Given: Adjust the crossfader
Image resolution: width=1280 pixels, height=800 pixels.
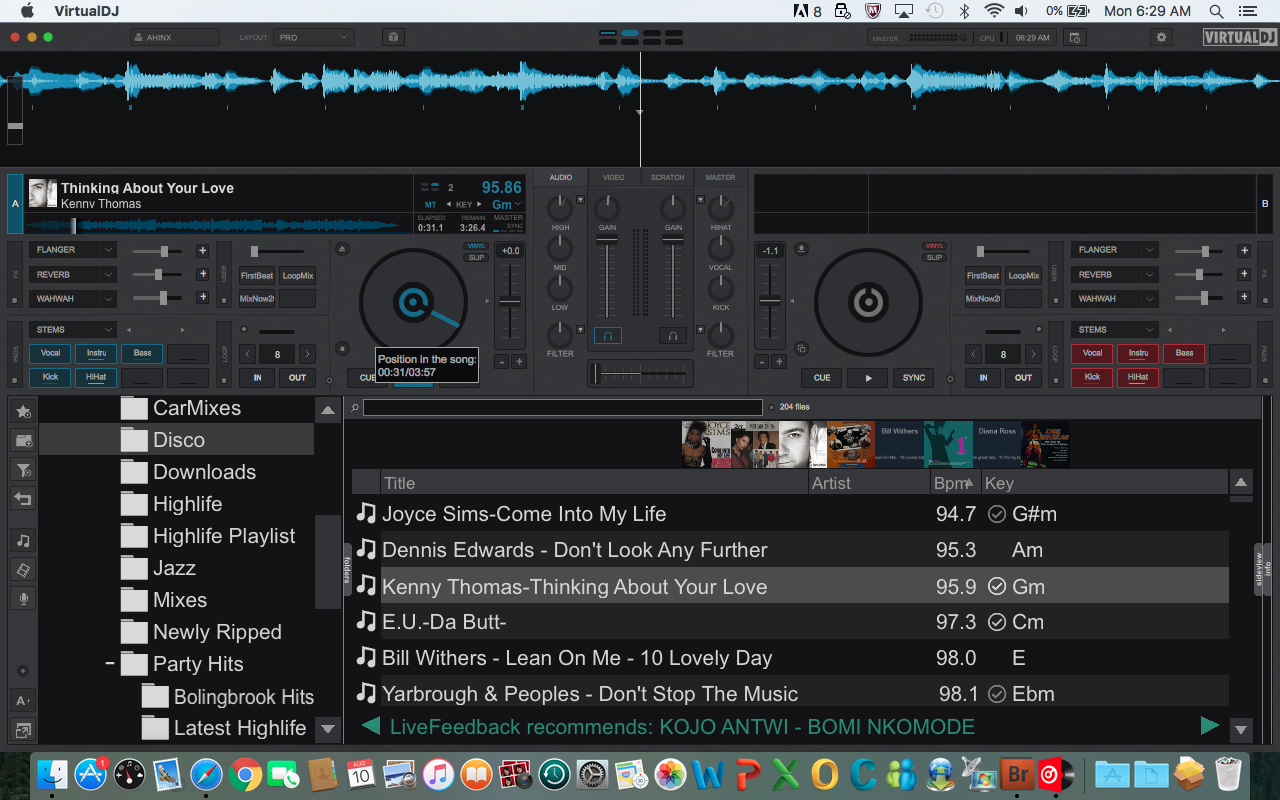Looking at the screenshot, I should (640, 373).
